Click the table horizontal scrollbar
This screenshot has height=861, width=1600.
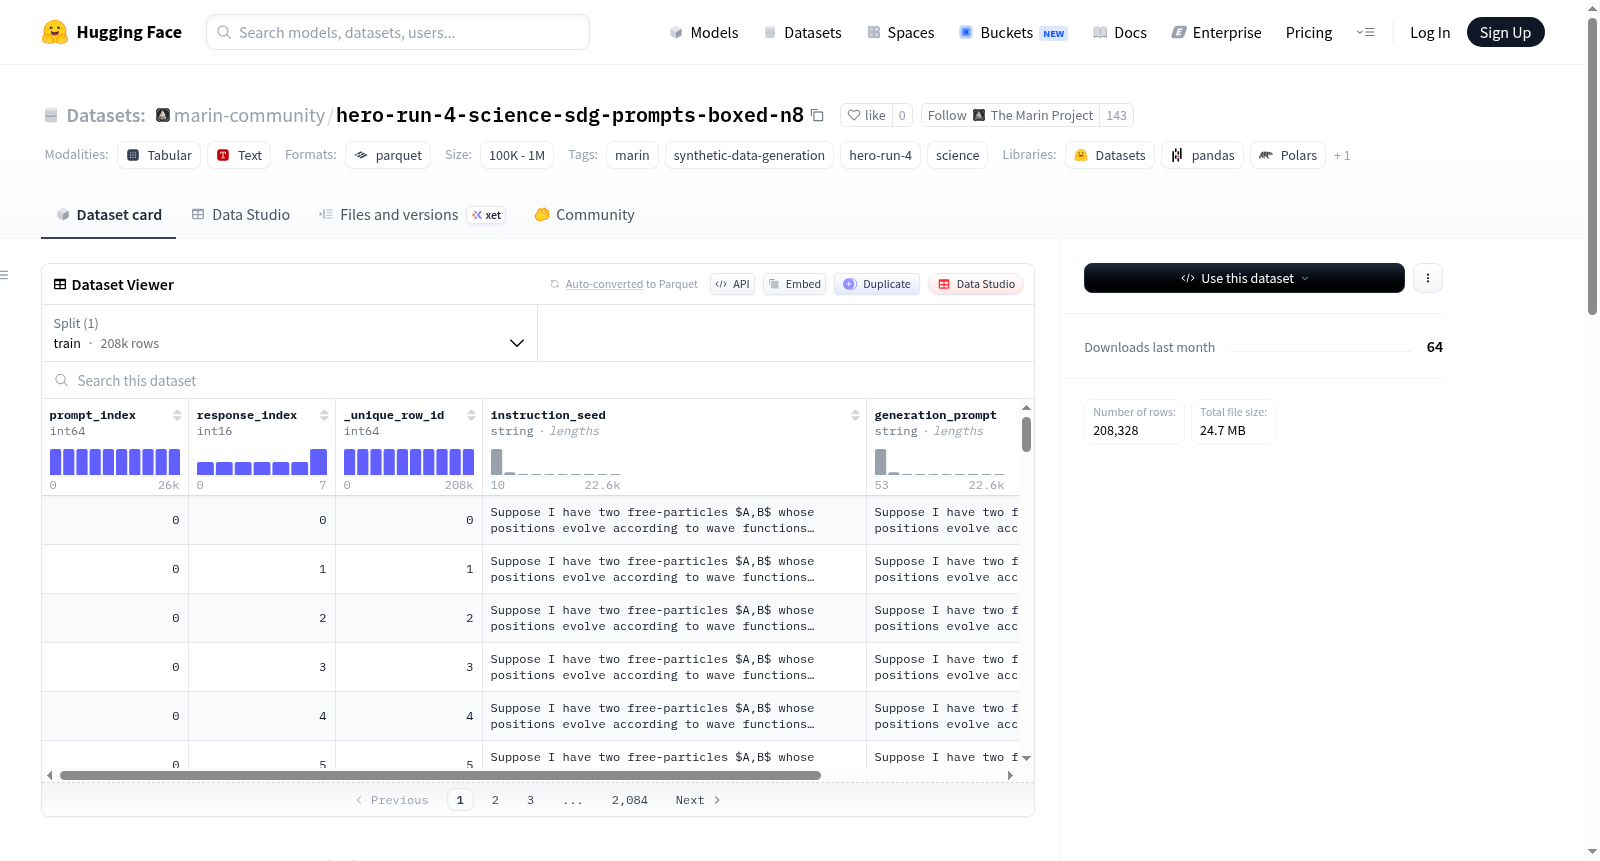click(440, 775)
